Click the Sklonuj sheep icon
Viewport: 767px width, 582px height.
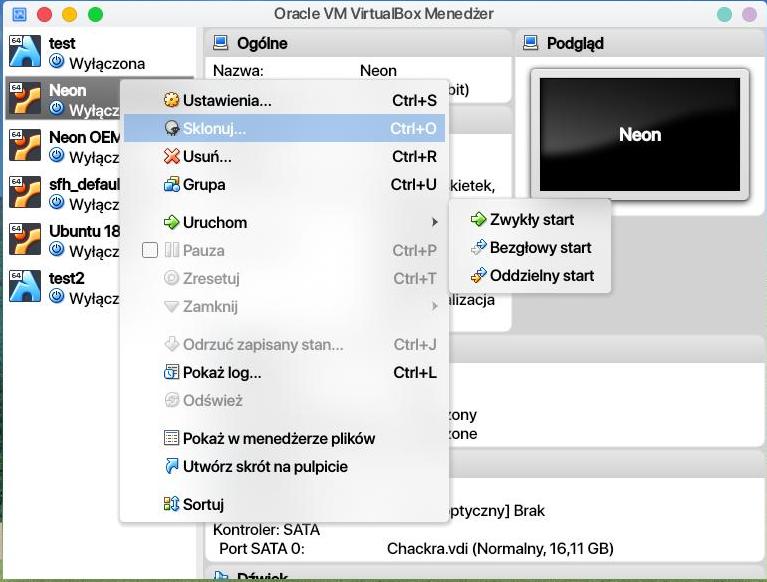click(x=171, y=128)
